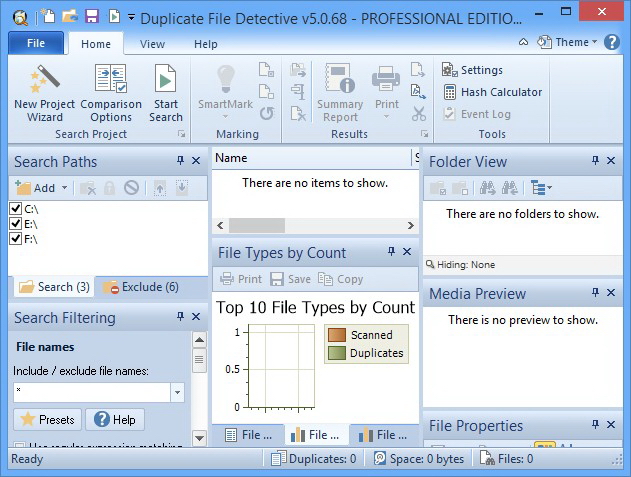Open the File menu

pos(36,44)
